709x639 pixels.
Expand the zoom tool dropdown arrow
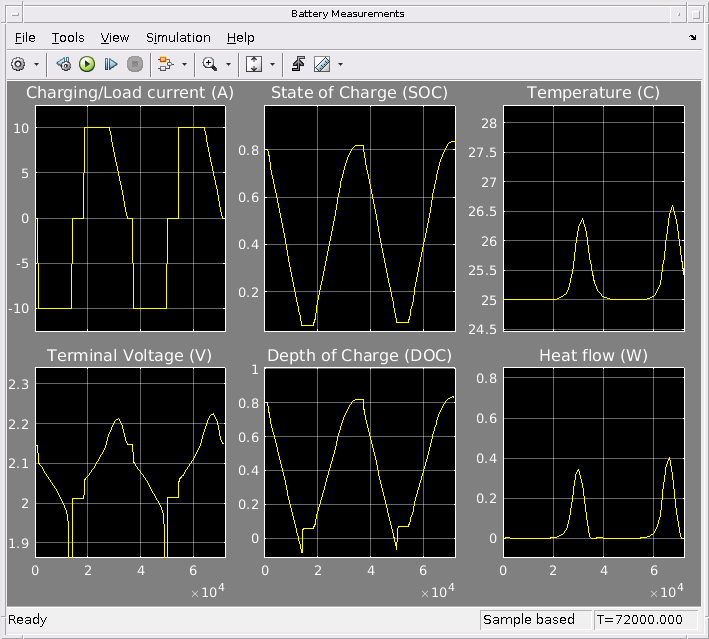coord(228,64)
